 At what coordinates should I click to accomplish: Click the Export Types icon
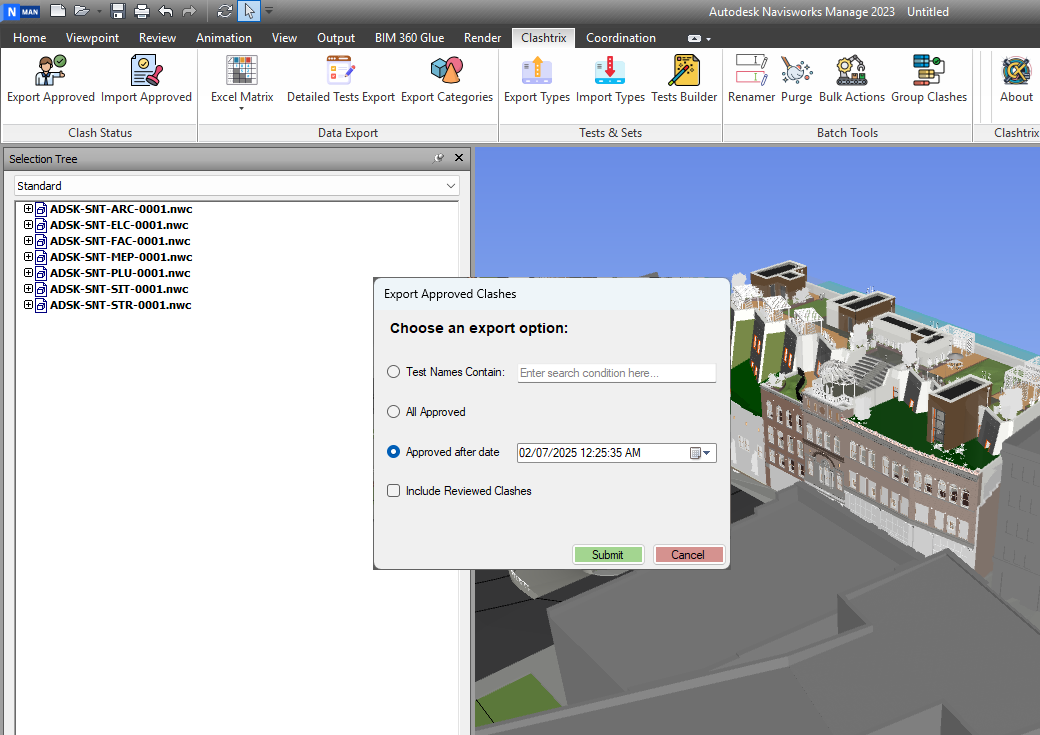click(537, 70)
